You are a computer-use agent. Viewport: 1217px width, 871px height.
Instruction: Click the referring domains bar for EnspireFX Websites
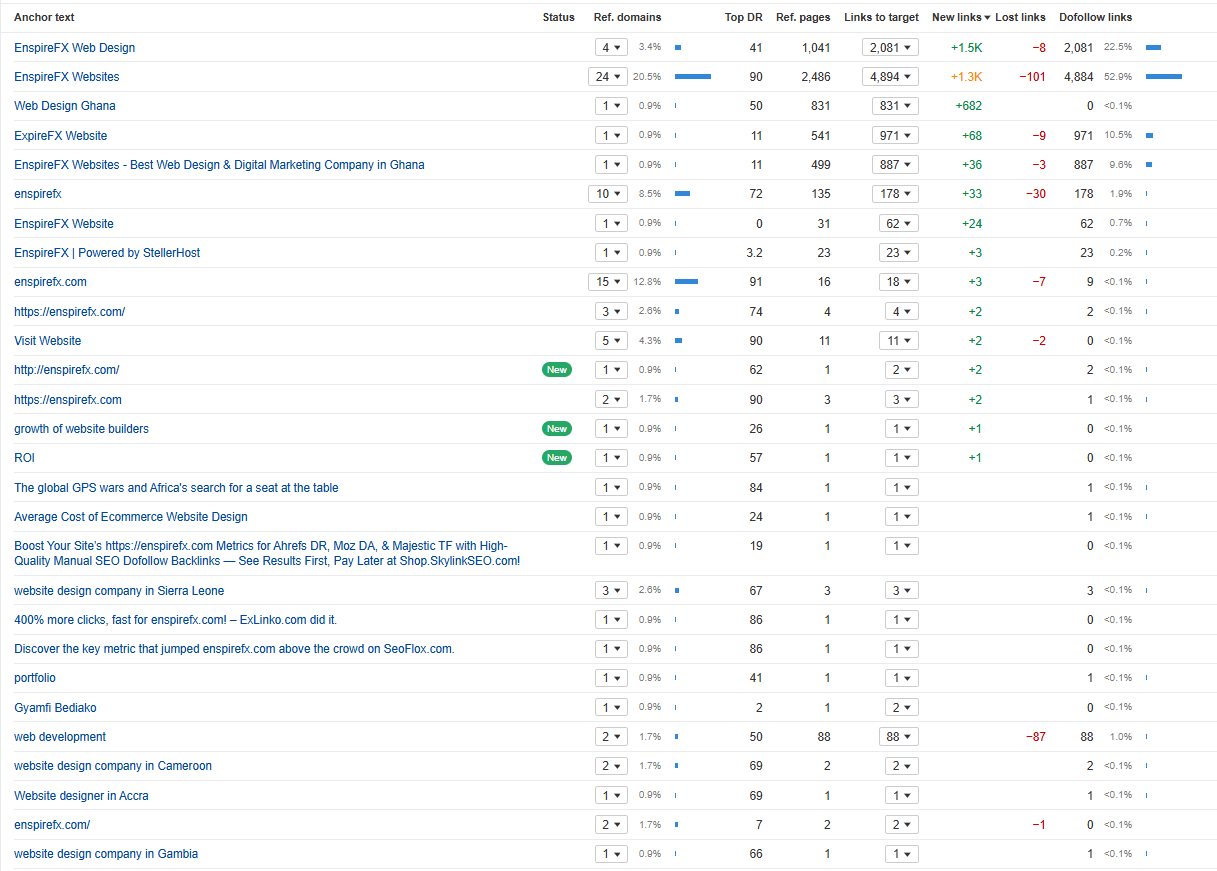pyautogui.click(x=692, y=77)
